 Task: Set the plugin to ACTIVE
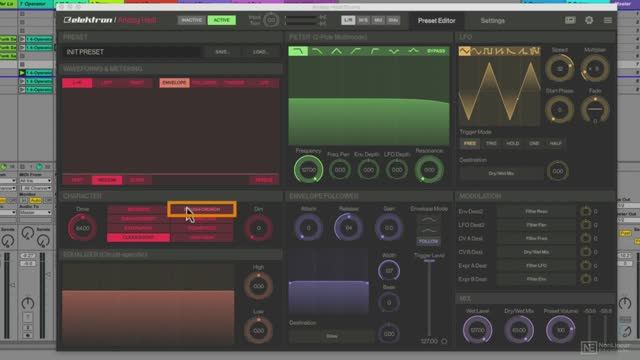pos(222,20)
